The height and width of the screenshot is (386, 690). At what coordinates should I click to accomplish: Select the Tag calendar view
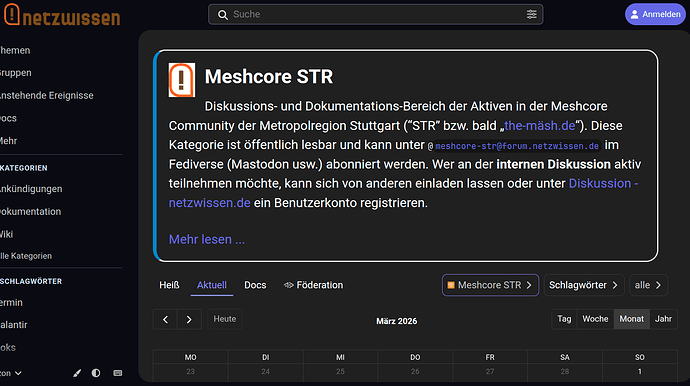564,319
